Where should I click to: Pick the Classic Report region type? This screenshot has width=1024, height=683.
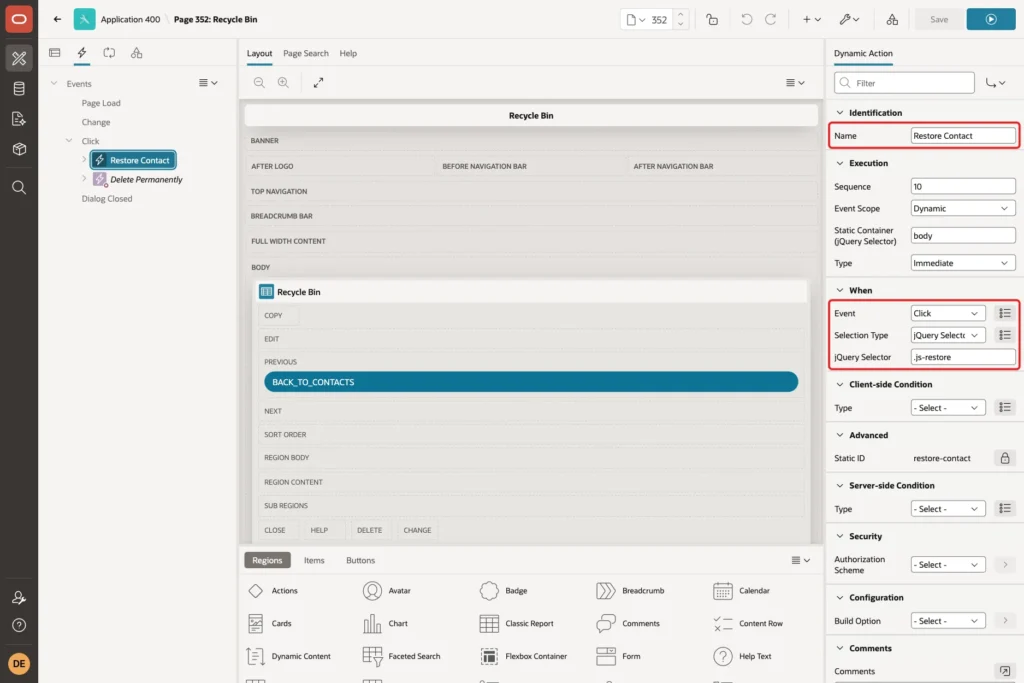(x=517, y=624)
